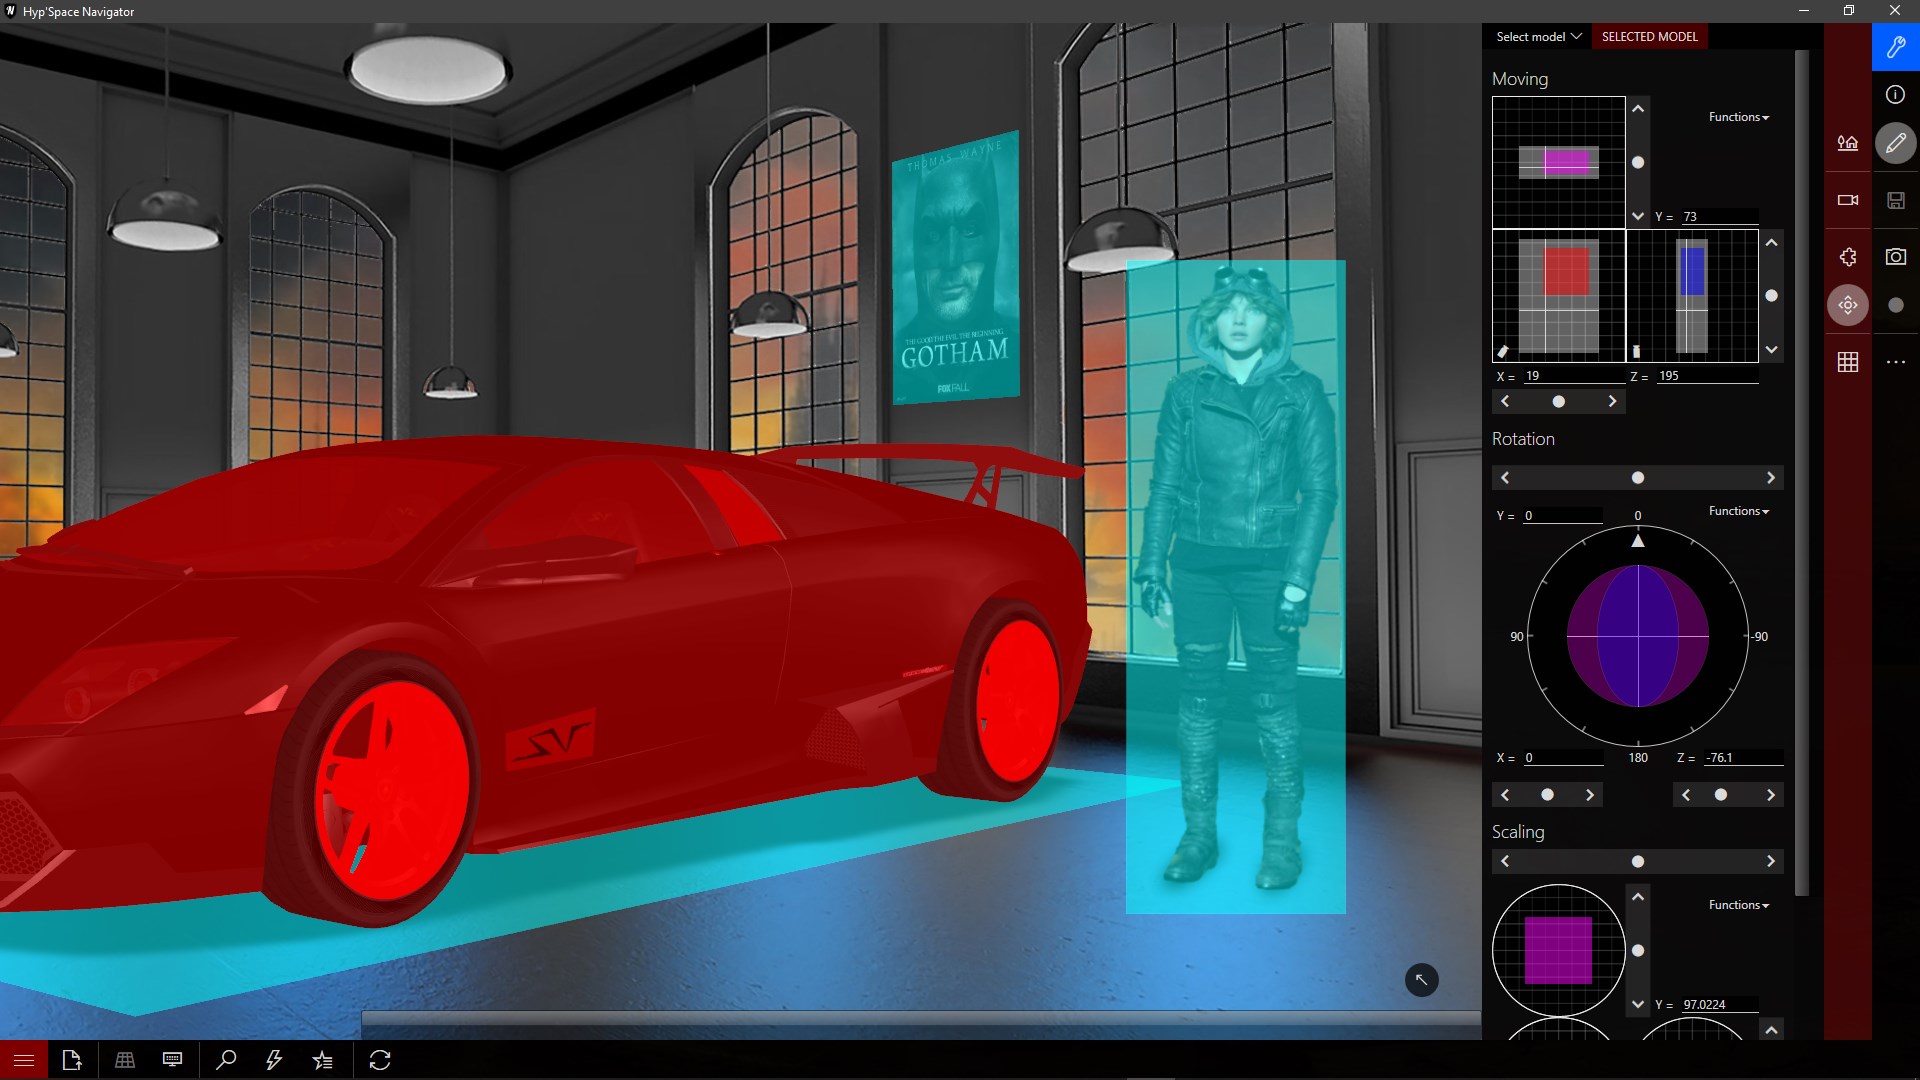Click the favorites star list icon

coord(322,1060)
